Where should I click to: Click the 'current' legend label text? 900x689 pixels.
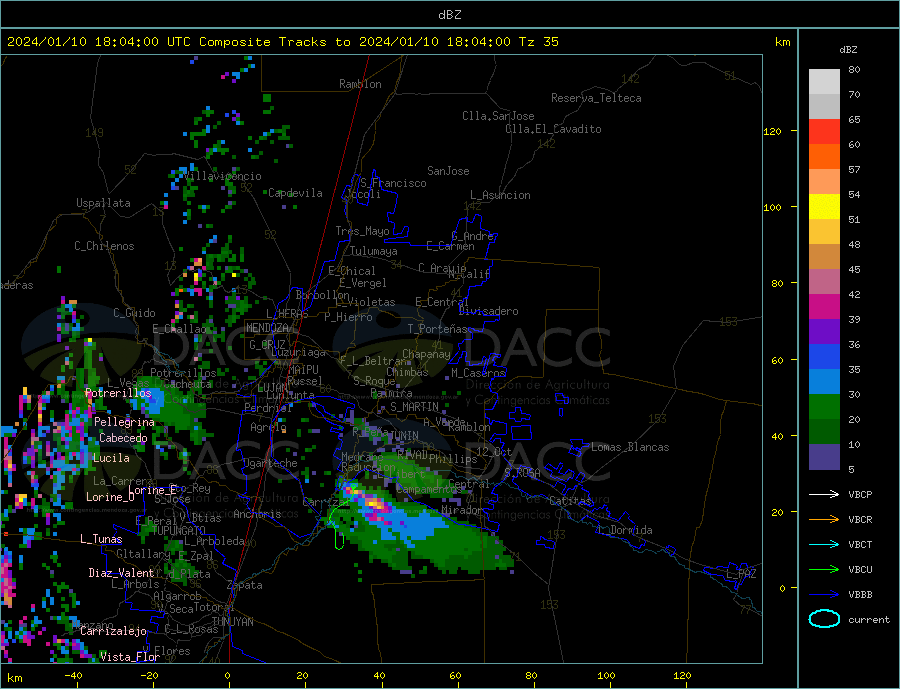tap(869, 620)
